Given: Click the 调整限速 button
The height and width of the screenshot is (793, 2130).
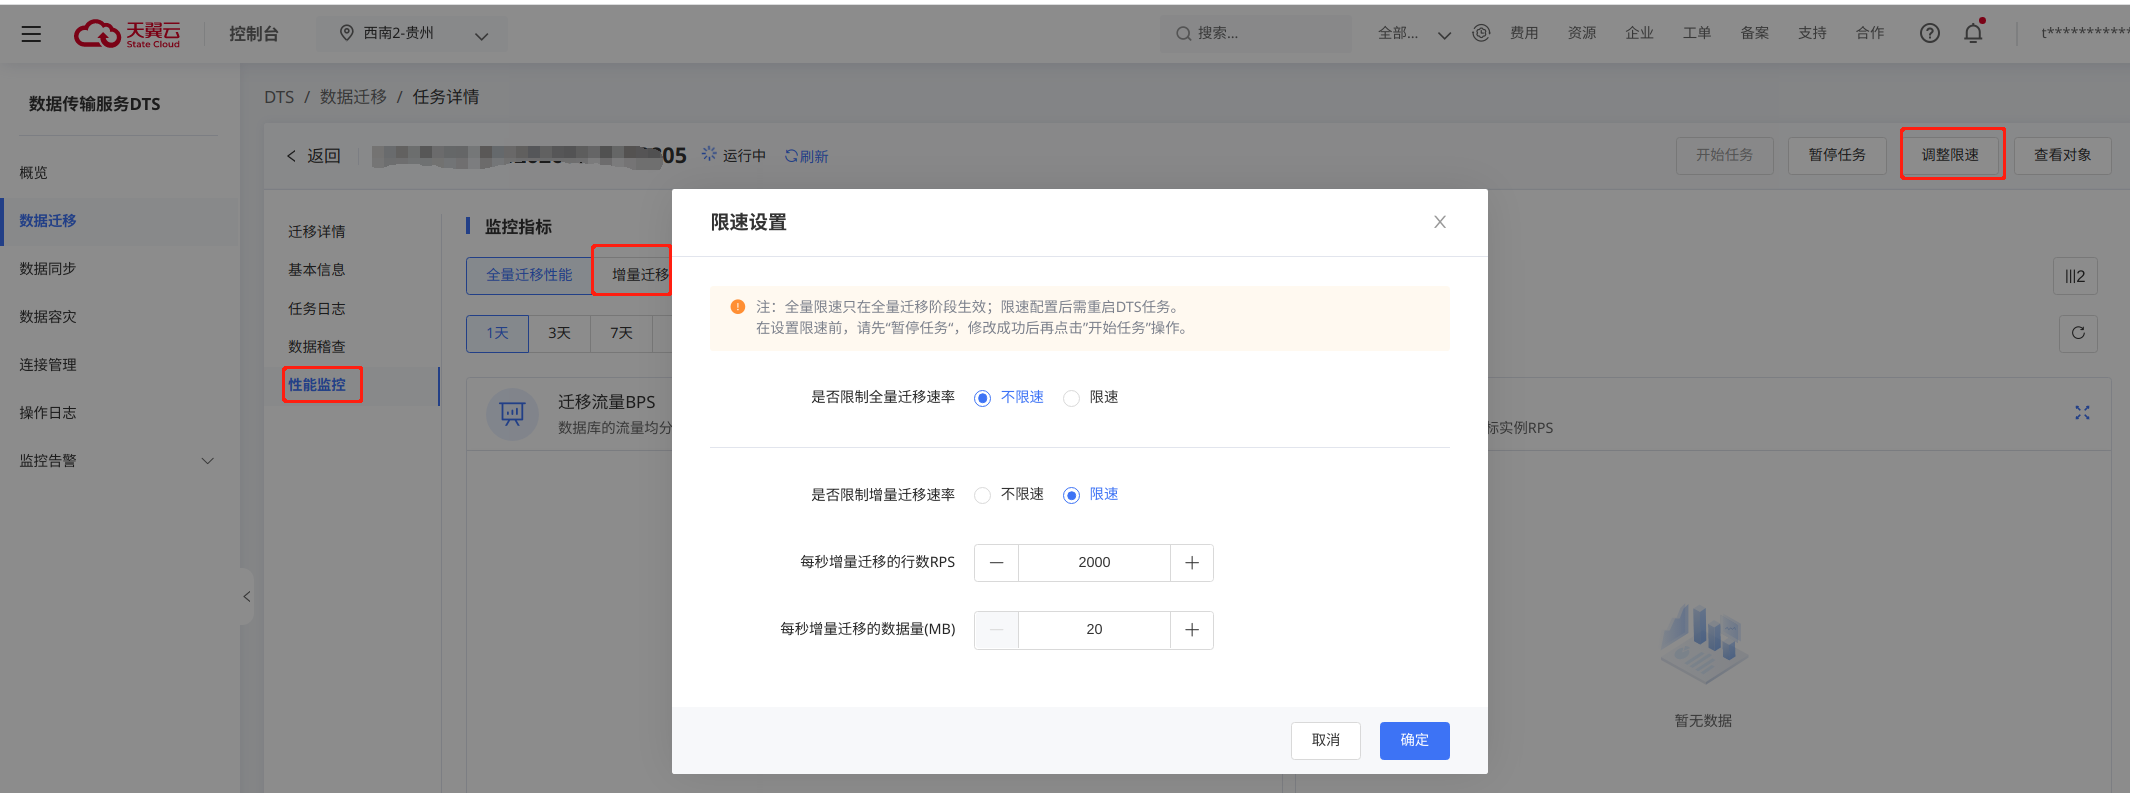Looking at the screenshot, I should pyautogui.click(x=1950, y=155).
